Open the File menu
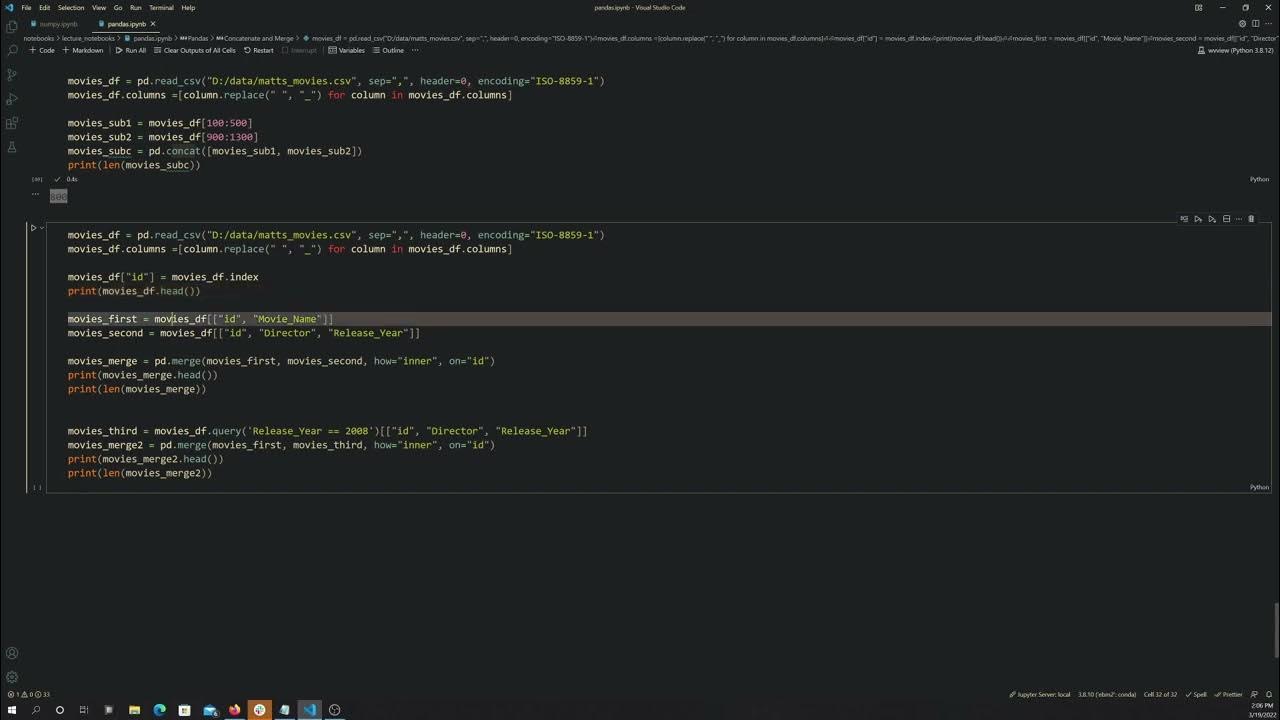This screenshot has width=1280, height=720. click(26, 7)
